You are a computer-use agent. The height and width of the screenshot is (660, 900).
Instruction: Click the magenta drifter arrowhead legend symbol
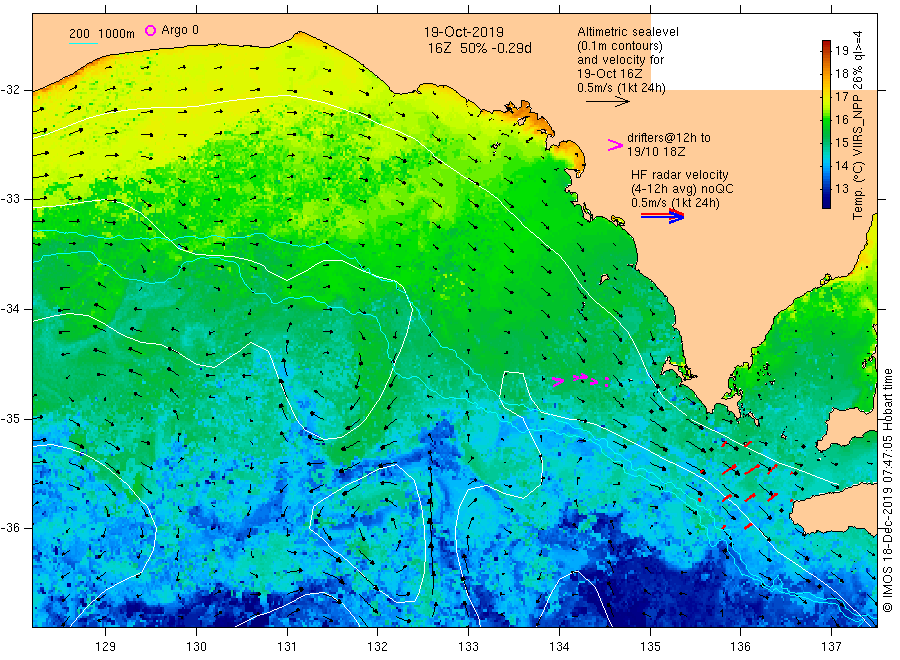click(615, 145)
